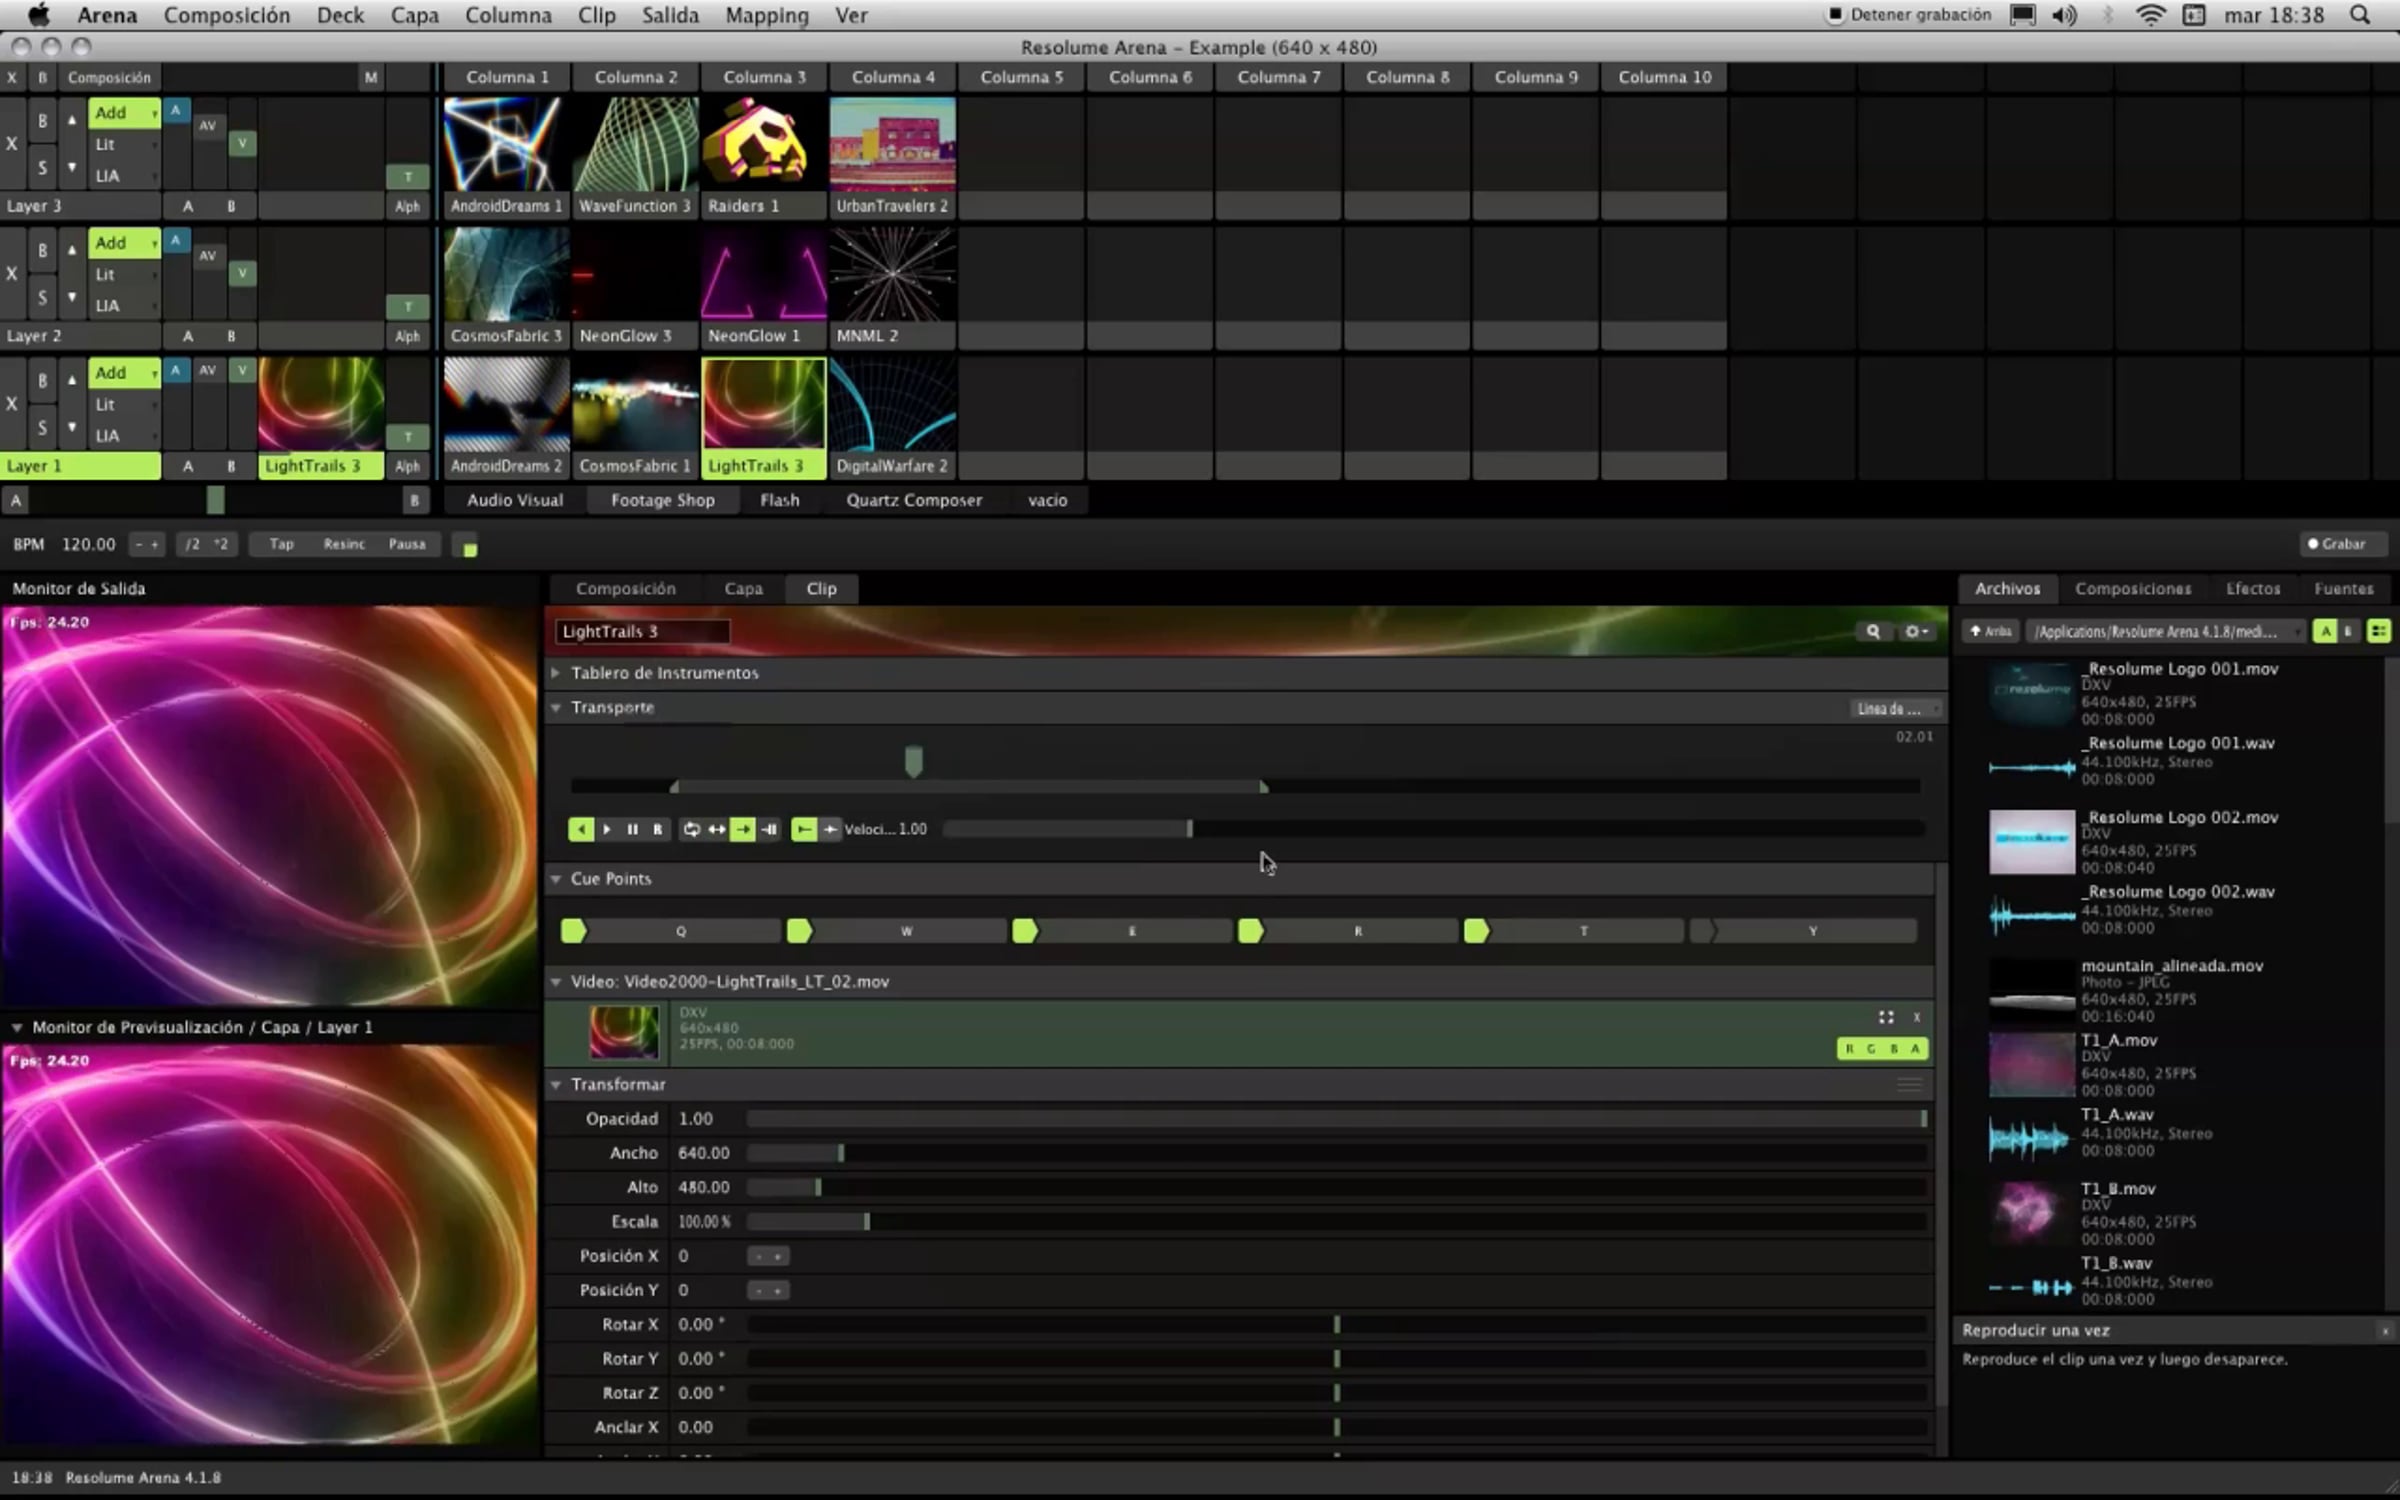Open Layer 3 Add blend mode dropdown
This screenshot has height=1500, width=2400.
tap(124, 113)
